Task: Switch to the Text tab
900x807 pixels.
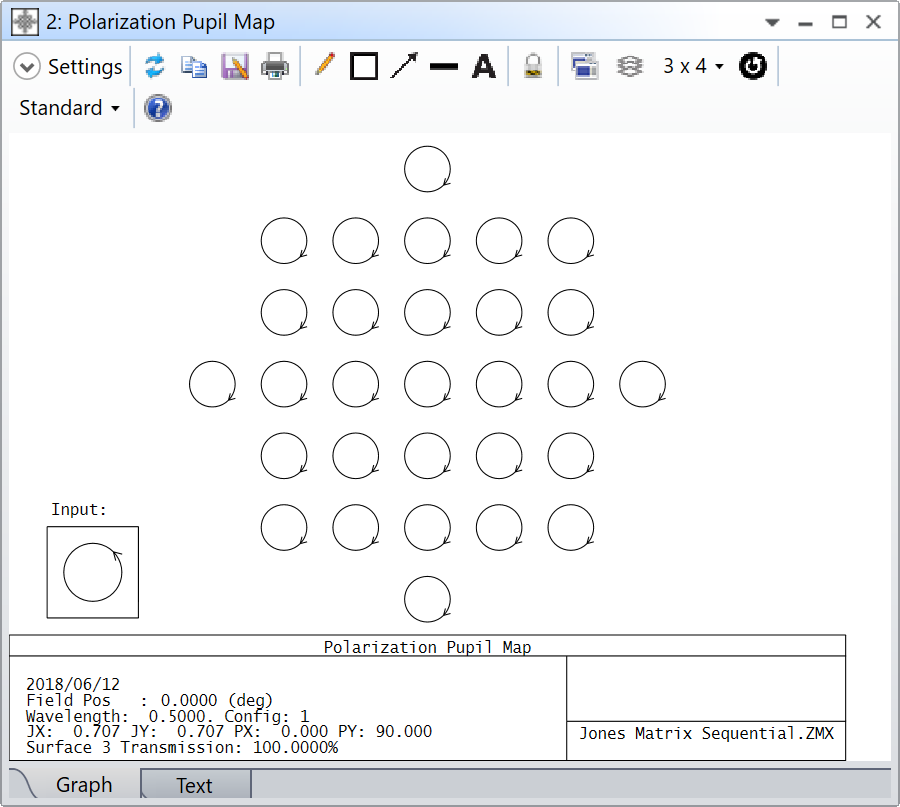Action: (x=194, y=785)
